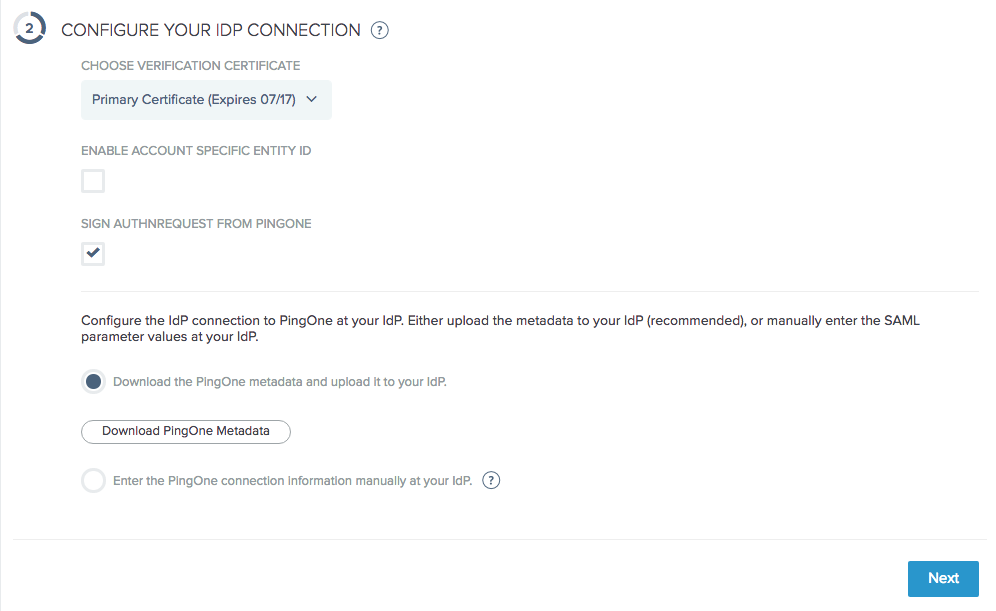Click the filled radio circle for metadata download
This screenshot has width=996, height=611.
click(93, 381)
